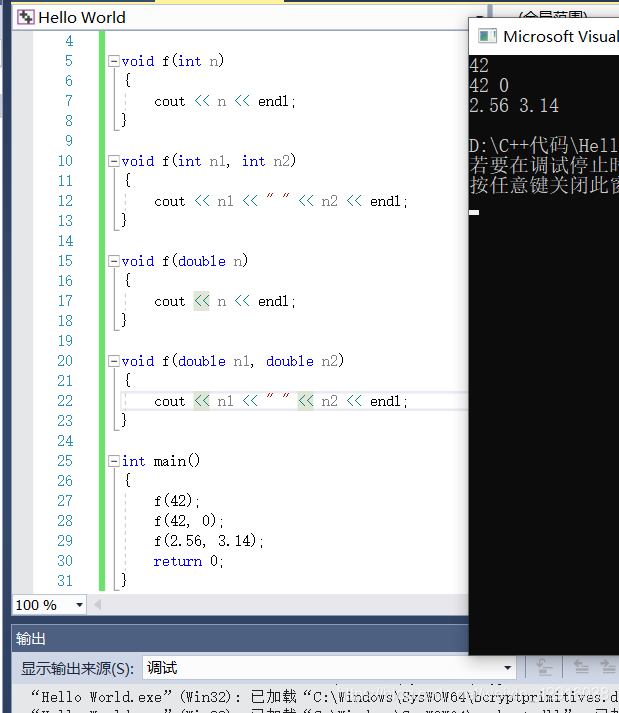This screenshot has height=713, width=619.
Task: Click line number 22 in the margin
Action: pyautogui.click(x=65, y=401)
